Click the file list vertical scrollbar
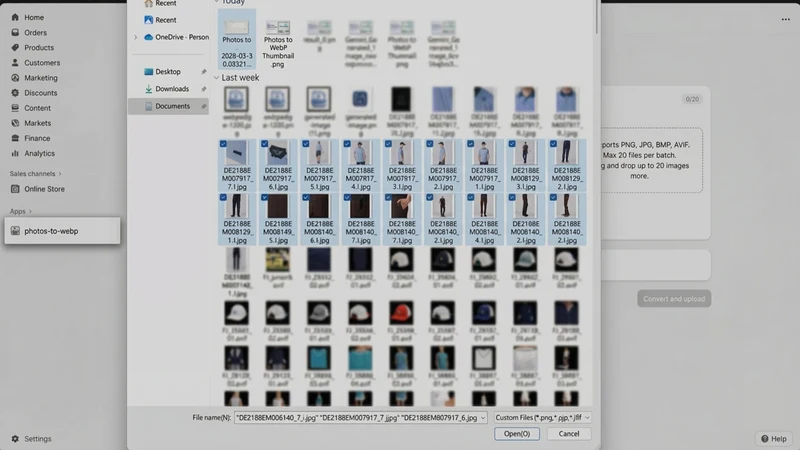 [596, 15]
